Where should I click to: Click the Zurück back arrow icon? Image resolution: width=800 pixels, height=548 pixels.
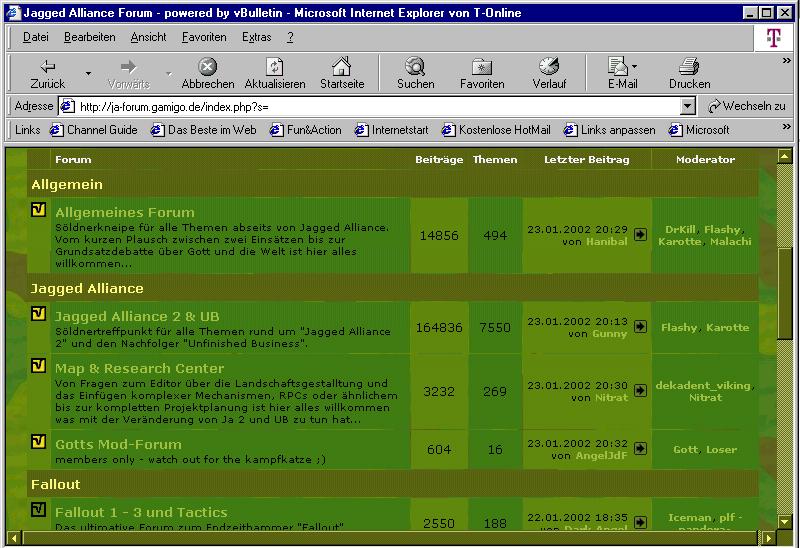pyautogui.click(x=47, y=67)
